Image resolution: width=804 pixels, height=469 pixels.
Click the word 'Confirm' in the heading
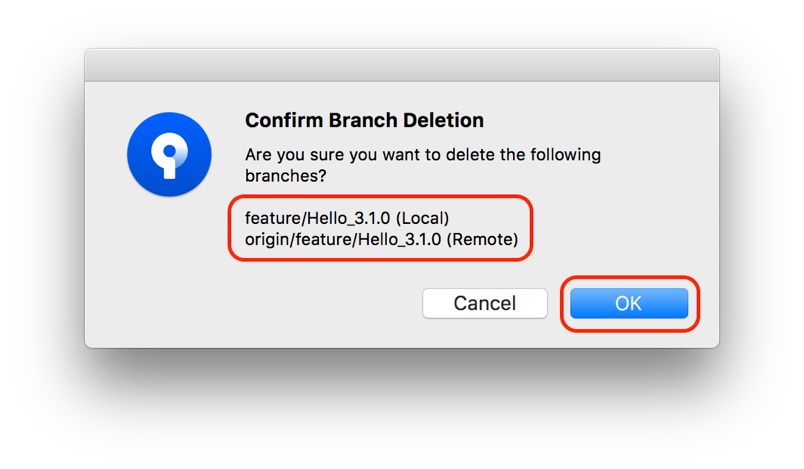click(284, 120)
